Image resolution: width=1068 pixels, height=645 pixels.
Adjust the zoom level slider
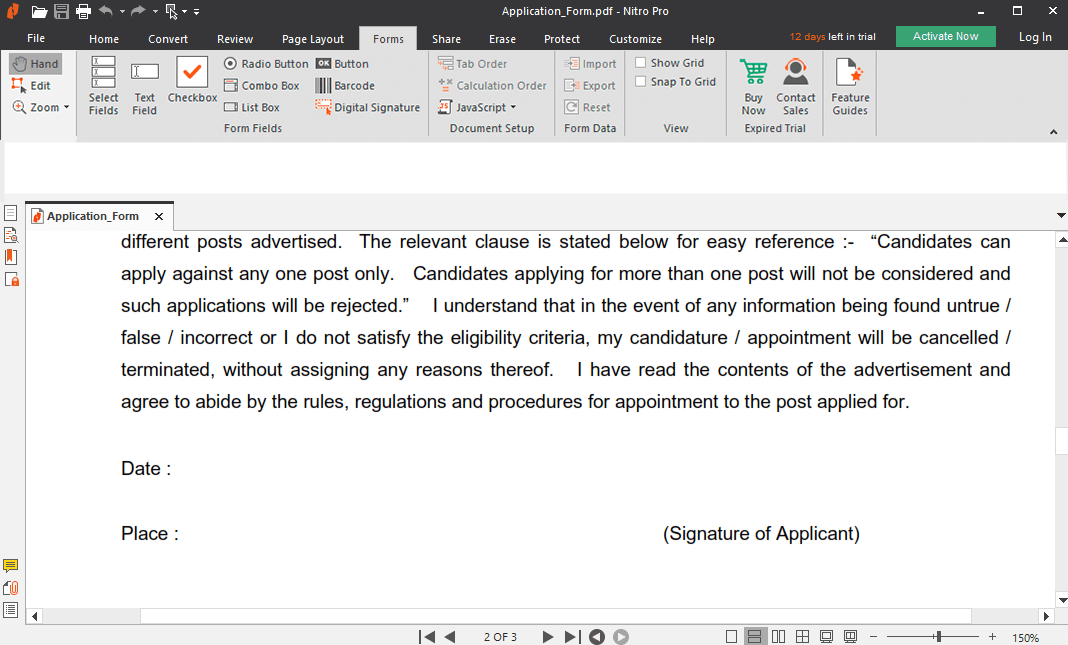(937, 637)
